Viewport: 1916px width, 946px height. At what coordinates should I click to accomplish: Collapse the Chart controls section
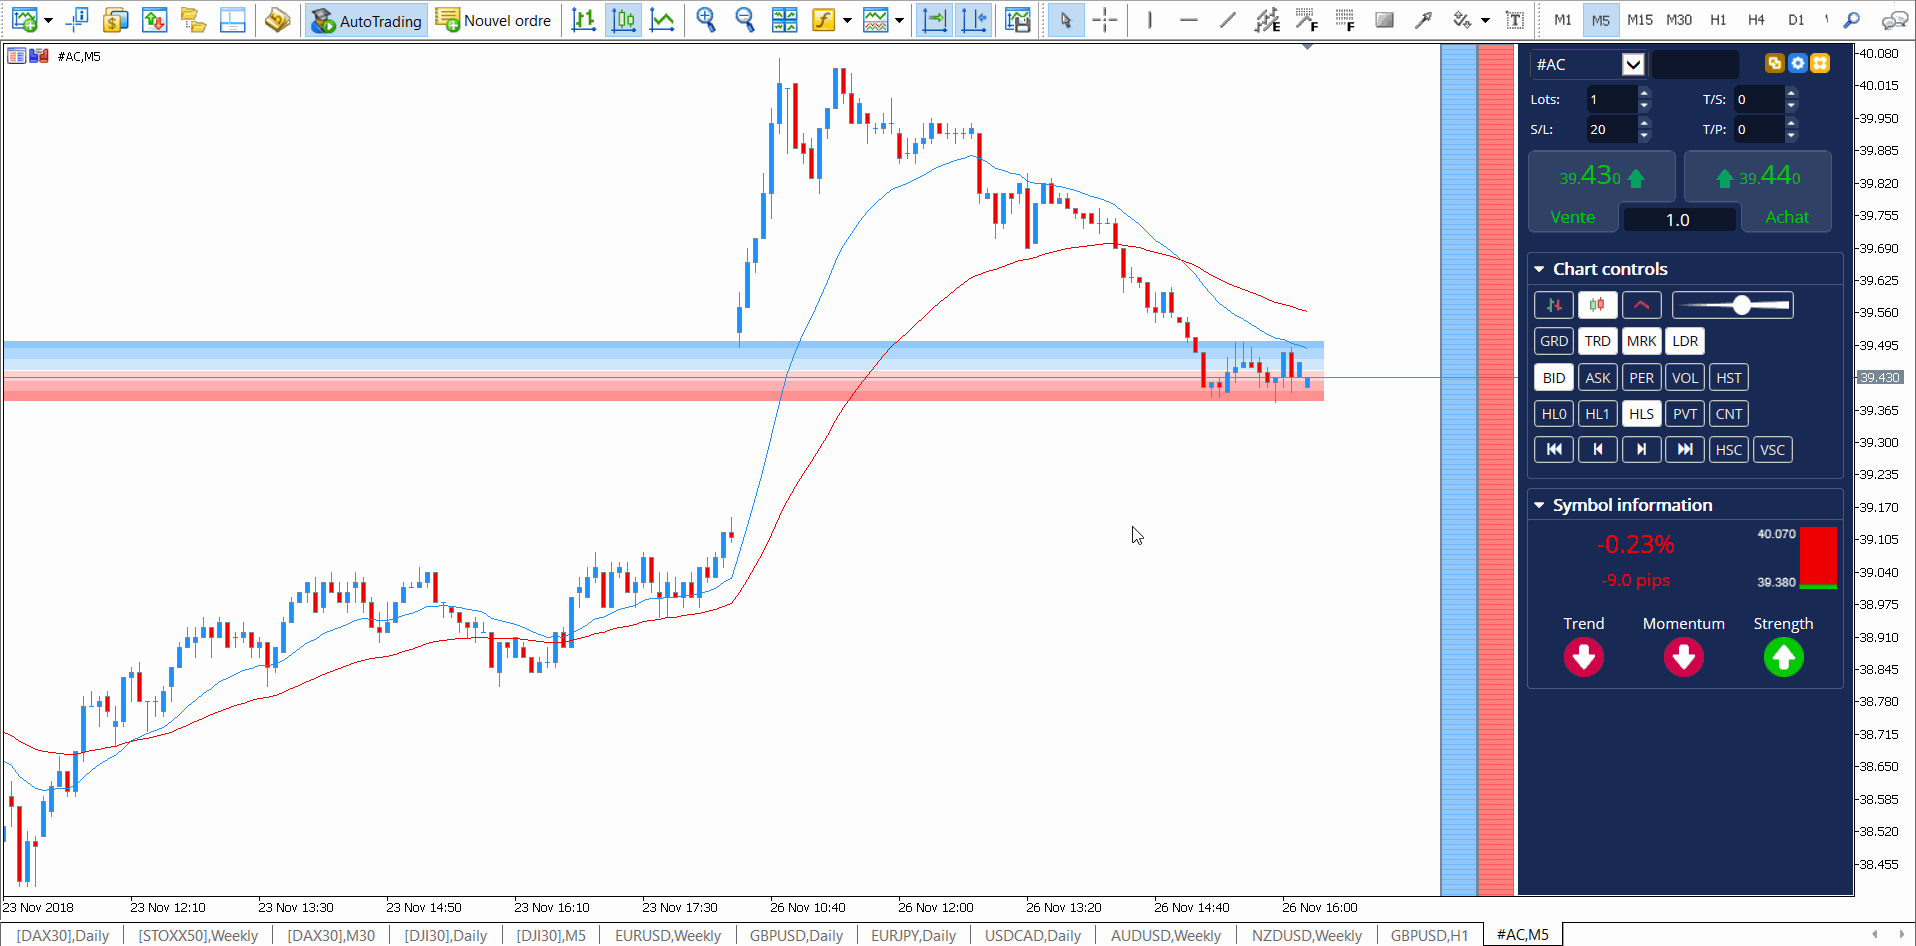1540,269
